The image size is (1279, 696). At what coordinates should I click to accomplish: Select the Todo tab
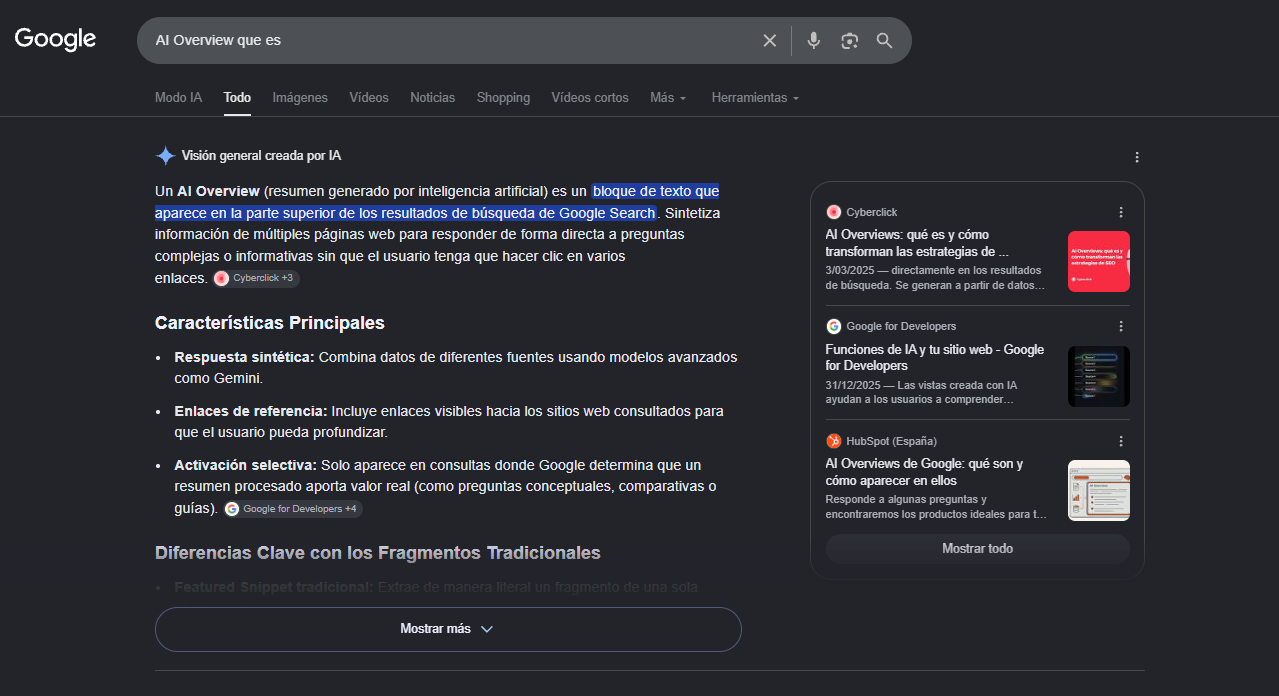(237, 98)
